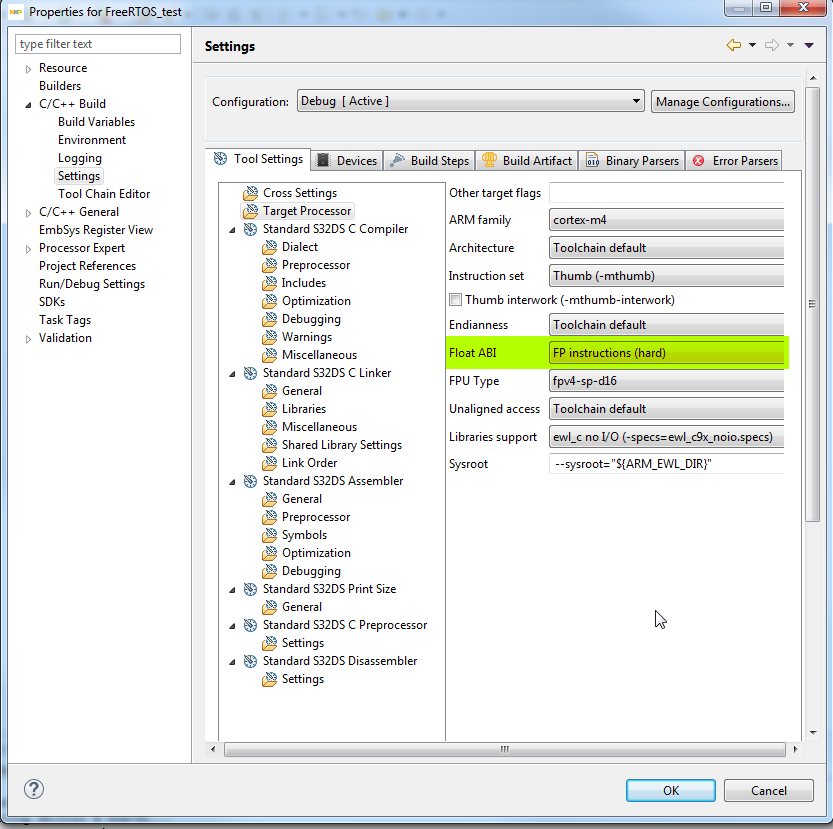Switch to the Error Parsers tab
This screenshot has height=829, width=833.
pyautogui.click(x=734, y=160)
